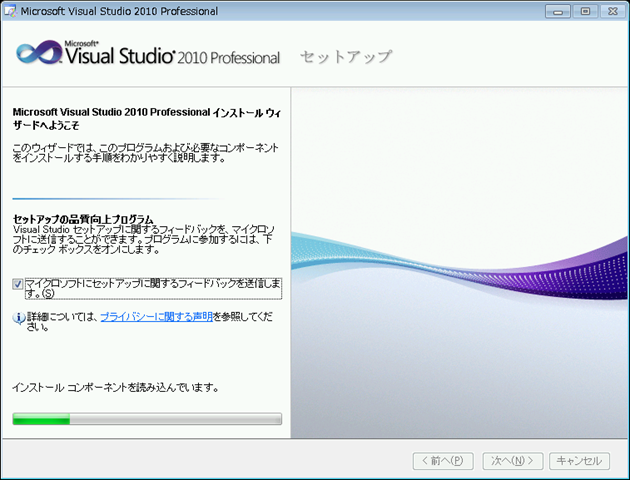Click the セットアップの品質向上プログラム section heading

click(x=83, y=218)
